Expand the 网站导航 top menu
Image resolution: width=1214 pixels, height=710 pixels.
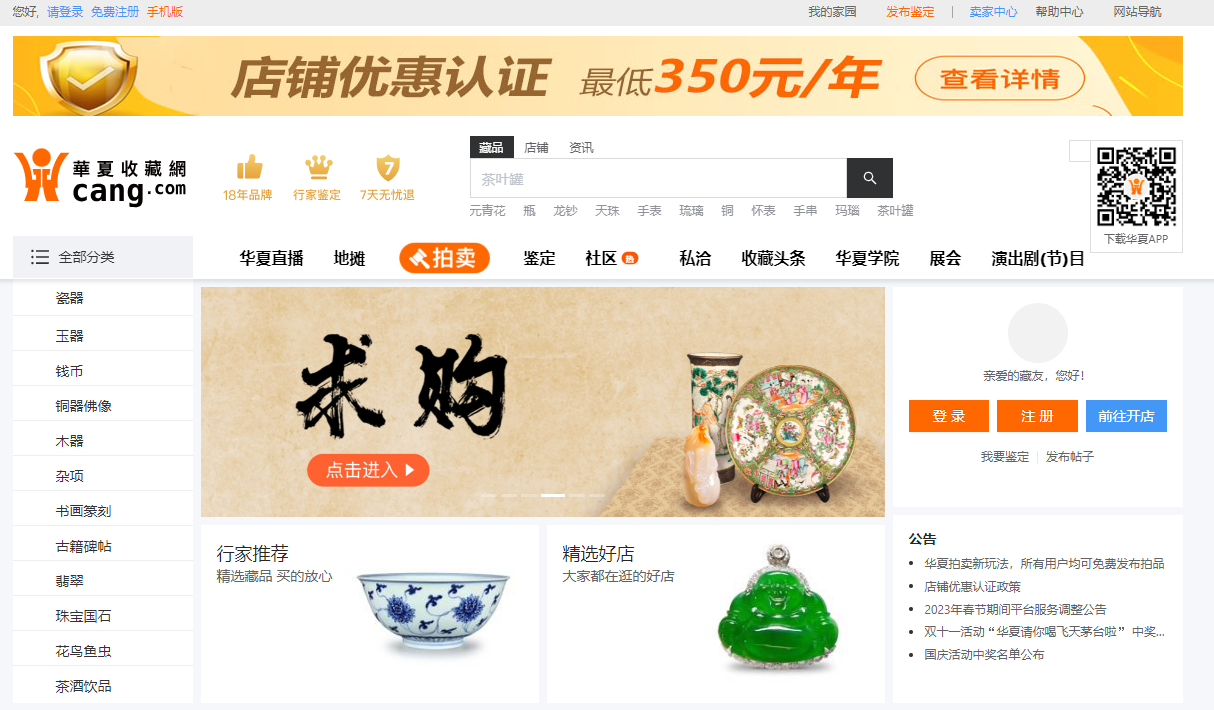coord(1137,12)
